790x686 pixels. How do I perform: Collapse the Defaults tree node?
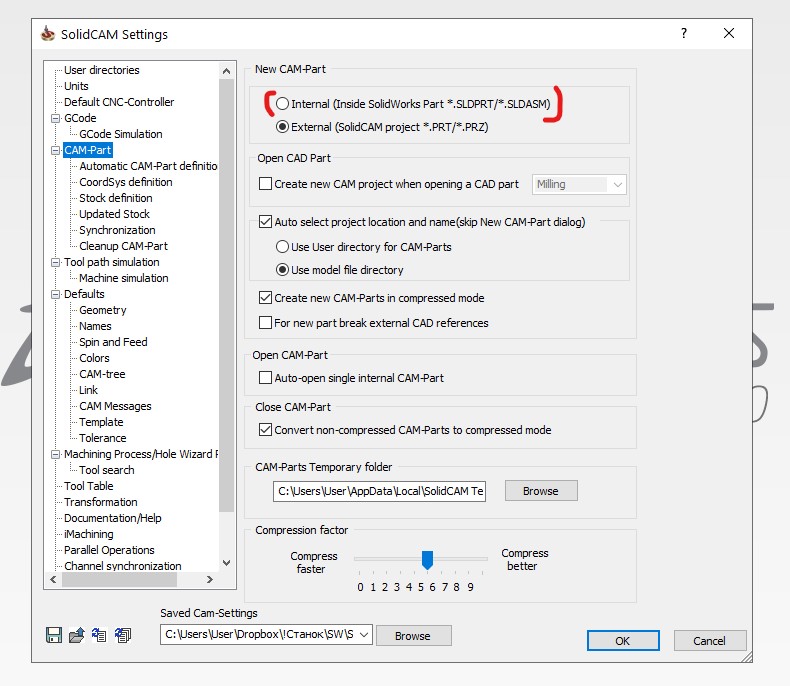point(55,294)
